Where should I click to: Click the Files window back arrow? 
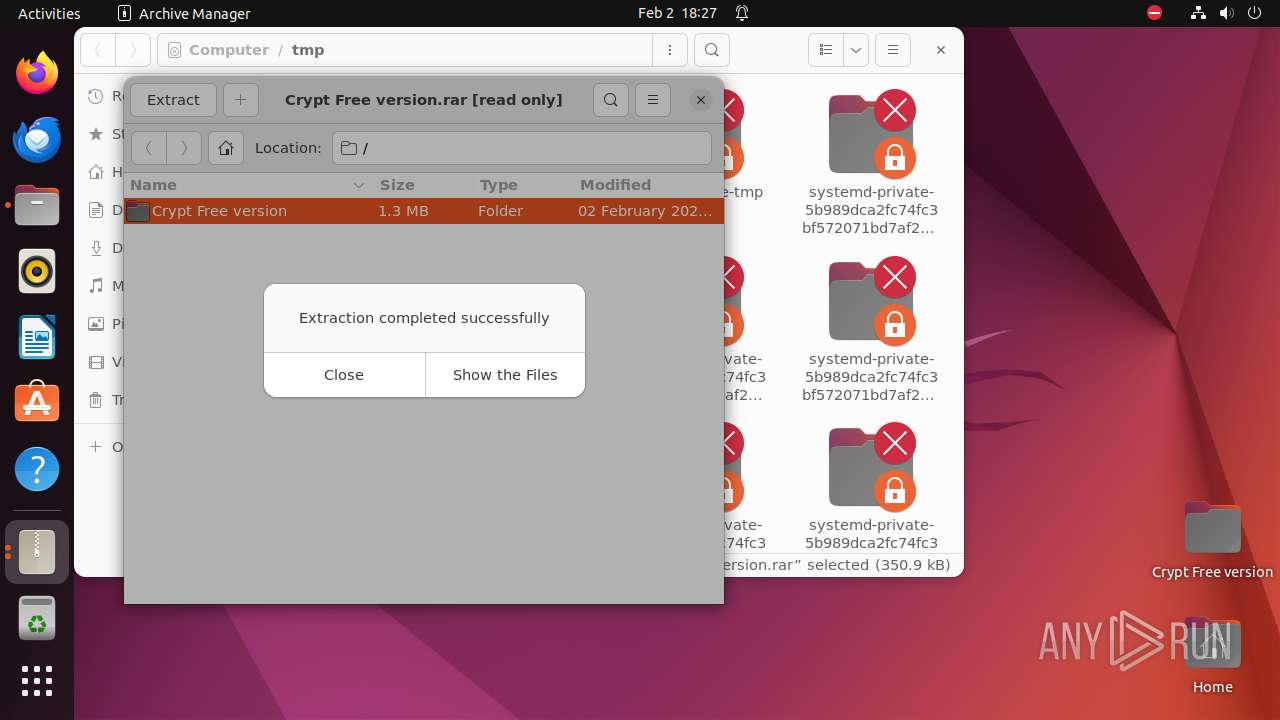click(98, 50)
